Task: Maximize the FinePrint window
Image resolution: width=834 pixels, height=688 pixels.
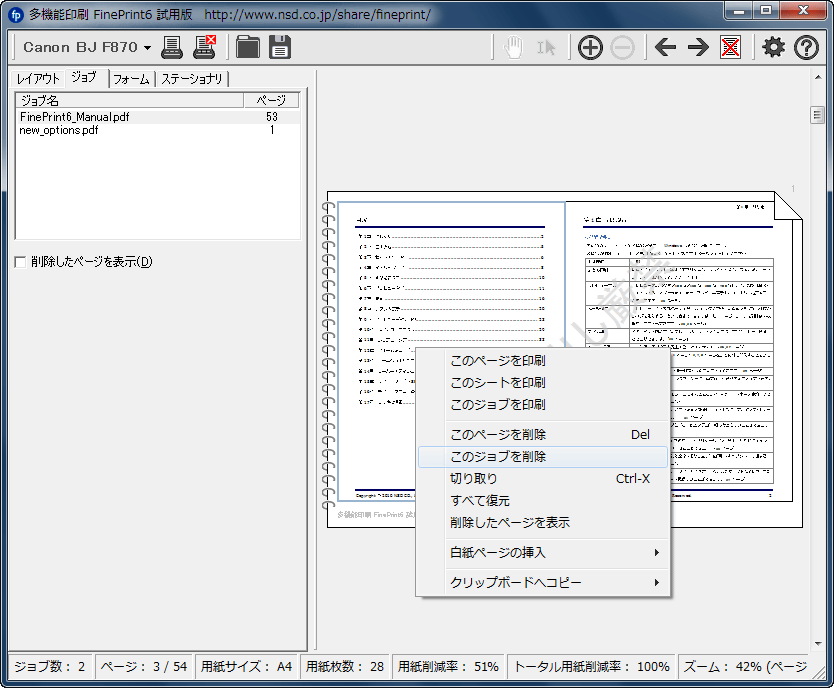Action: tap(765, 11)
